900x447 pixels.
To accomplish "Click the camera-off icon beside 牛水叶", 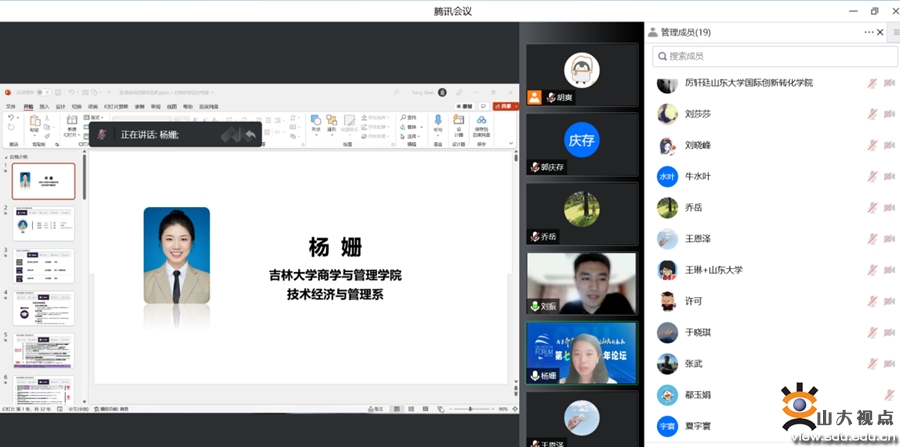I will 888,177.
